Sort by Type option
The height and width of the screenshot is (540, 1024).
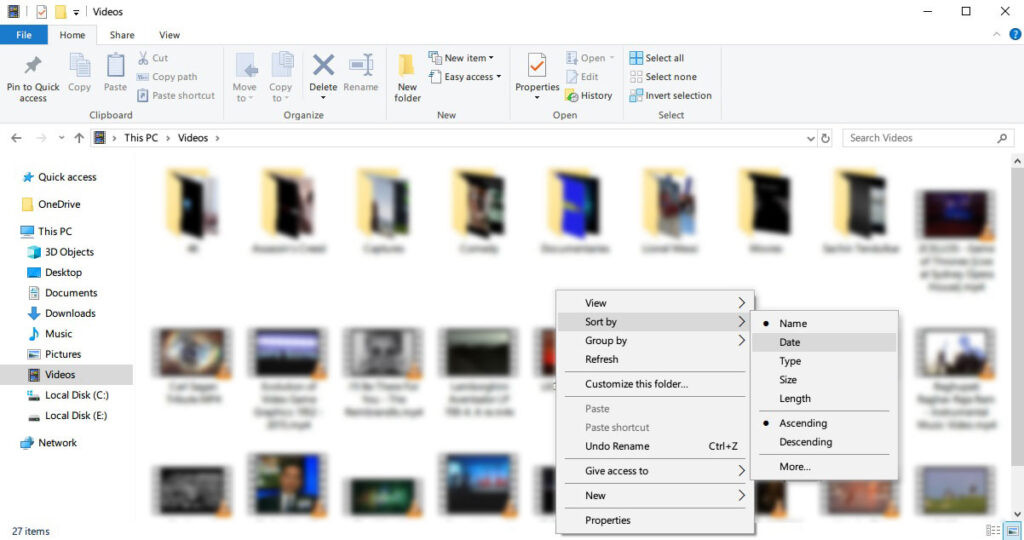tap(824, 361)
